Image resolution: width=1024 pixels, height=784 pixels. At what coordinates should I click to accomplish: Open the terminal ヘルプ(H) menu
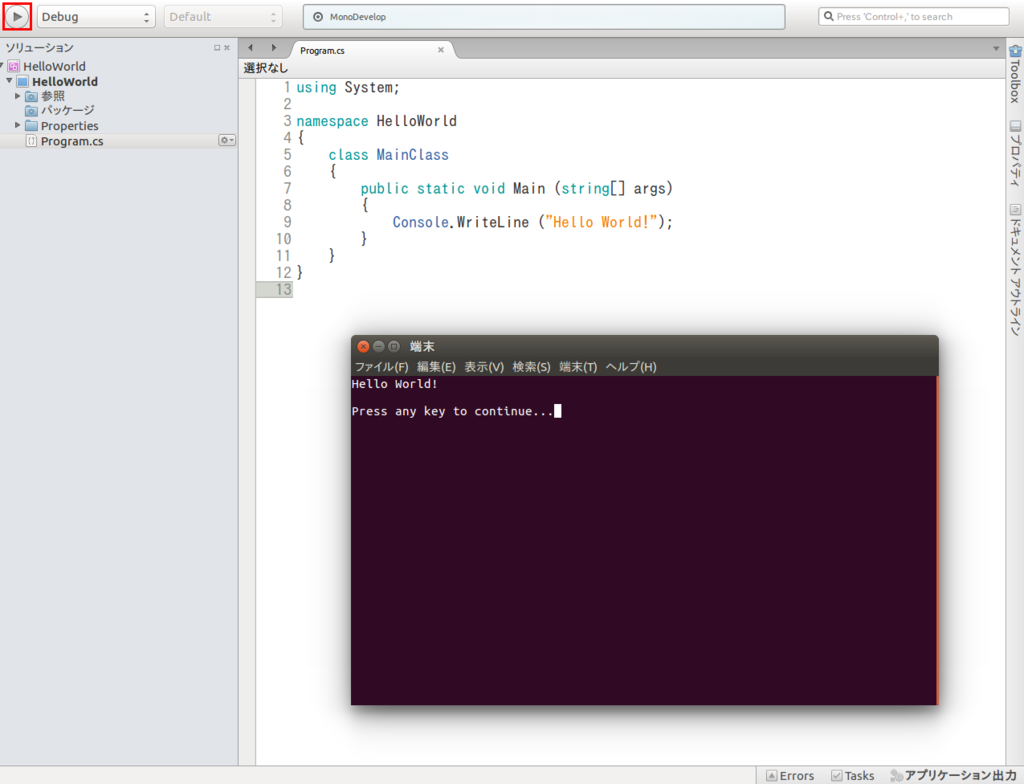(x=631, y=367)
